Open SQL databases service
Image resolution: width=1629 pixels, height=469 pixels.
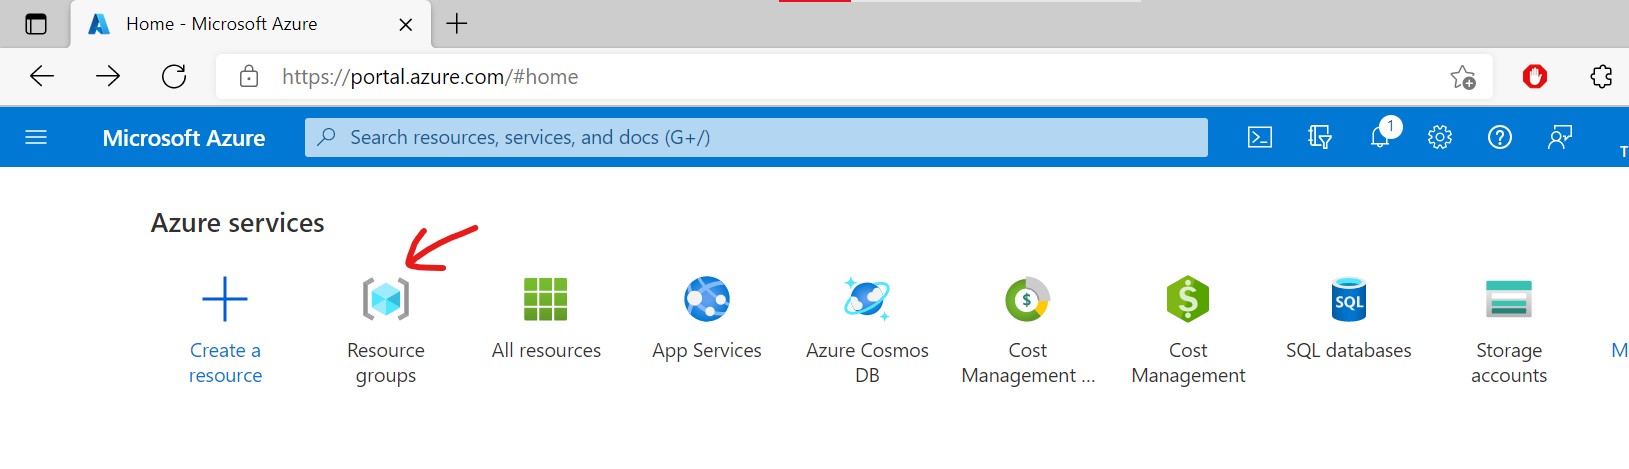pos(1349,300)
